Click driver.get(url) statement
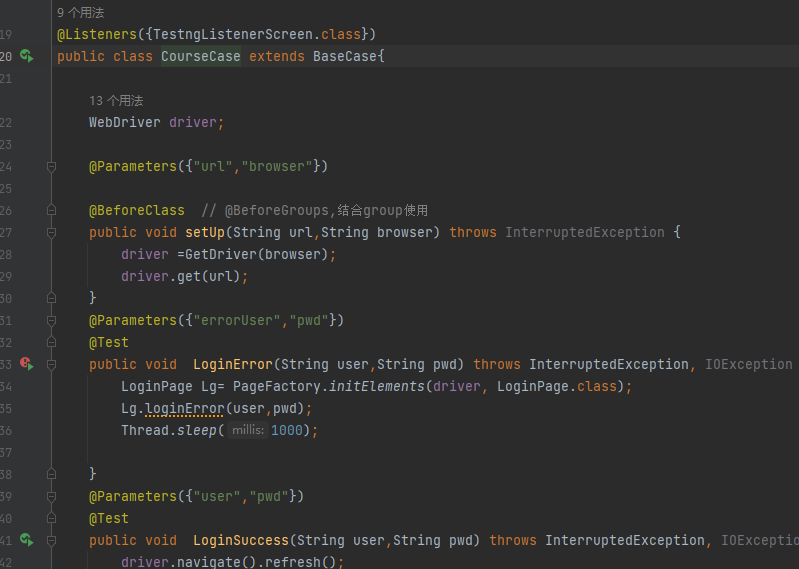Image resolution: width=799 pixels, height=569 pixels. point(184,276)
